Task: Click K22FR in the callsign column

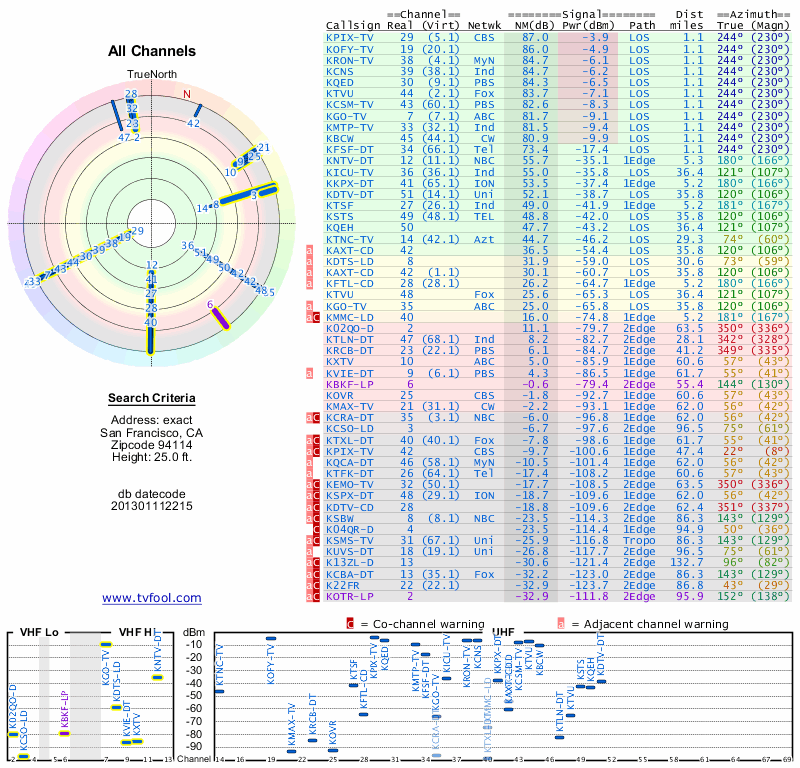Action: 343,585
